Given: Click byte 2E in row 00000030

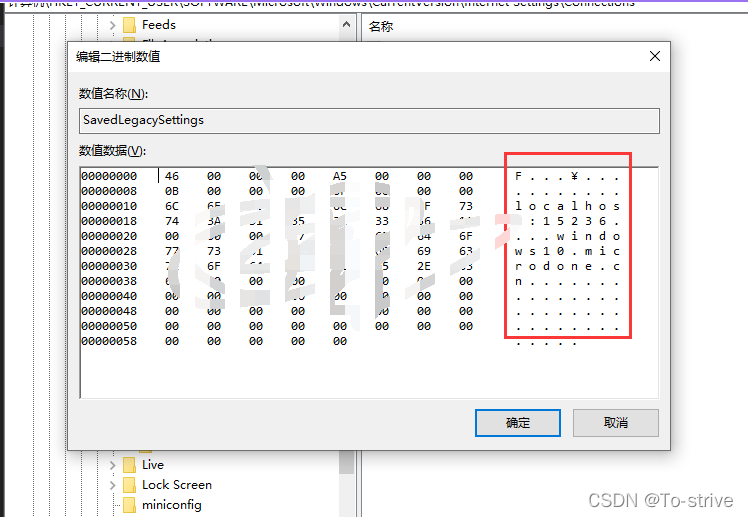Looking at the screenshot, I should 424,266.
